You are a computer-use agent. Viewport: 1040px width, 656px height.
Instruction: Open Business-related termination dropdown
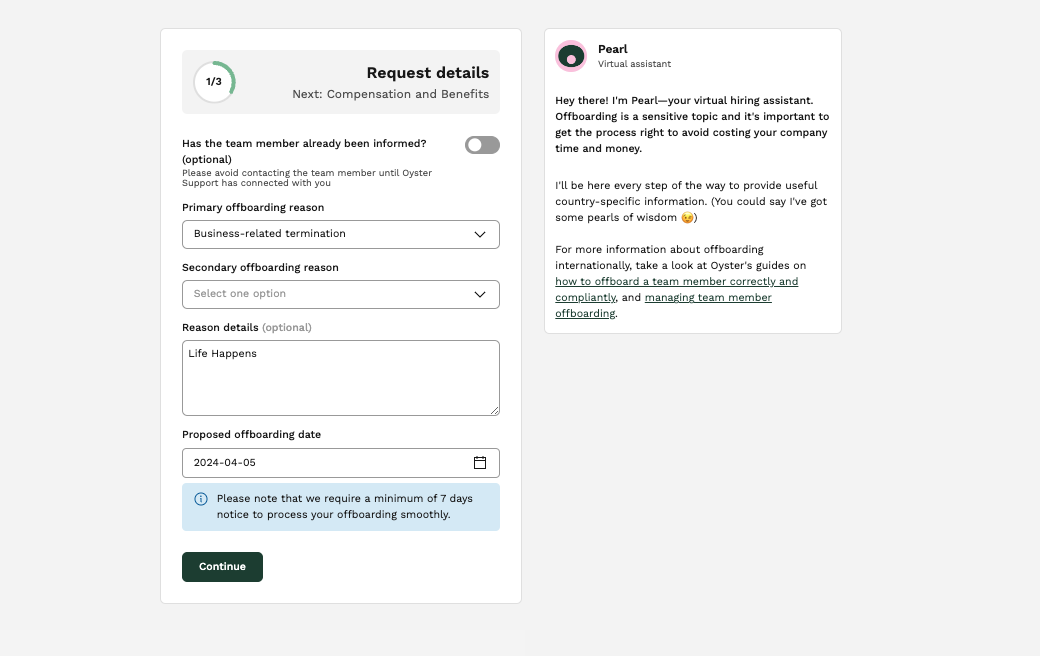click(341, 234)
